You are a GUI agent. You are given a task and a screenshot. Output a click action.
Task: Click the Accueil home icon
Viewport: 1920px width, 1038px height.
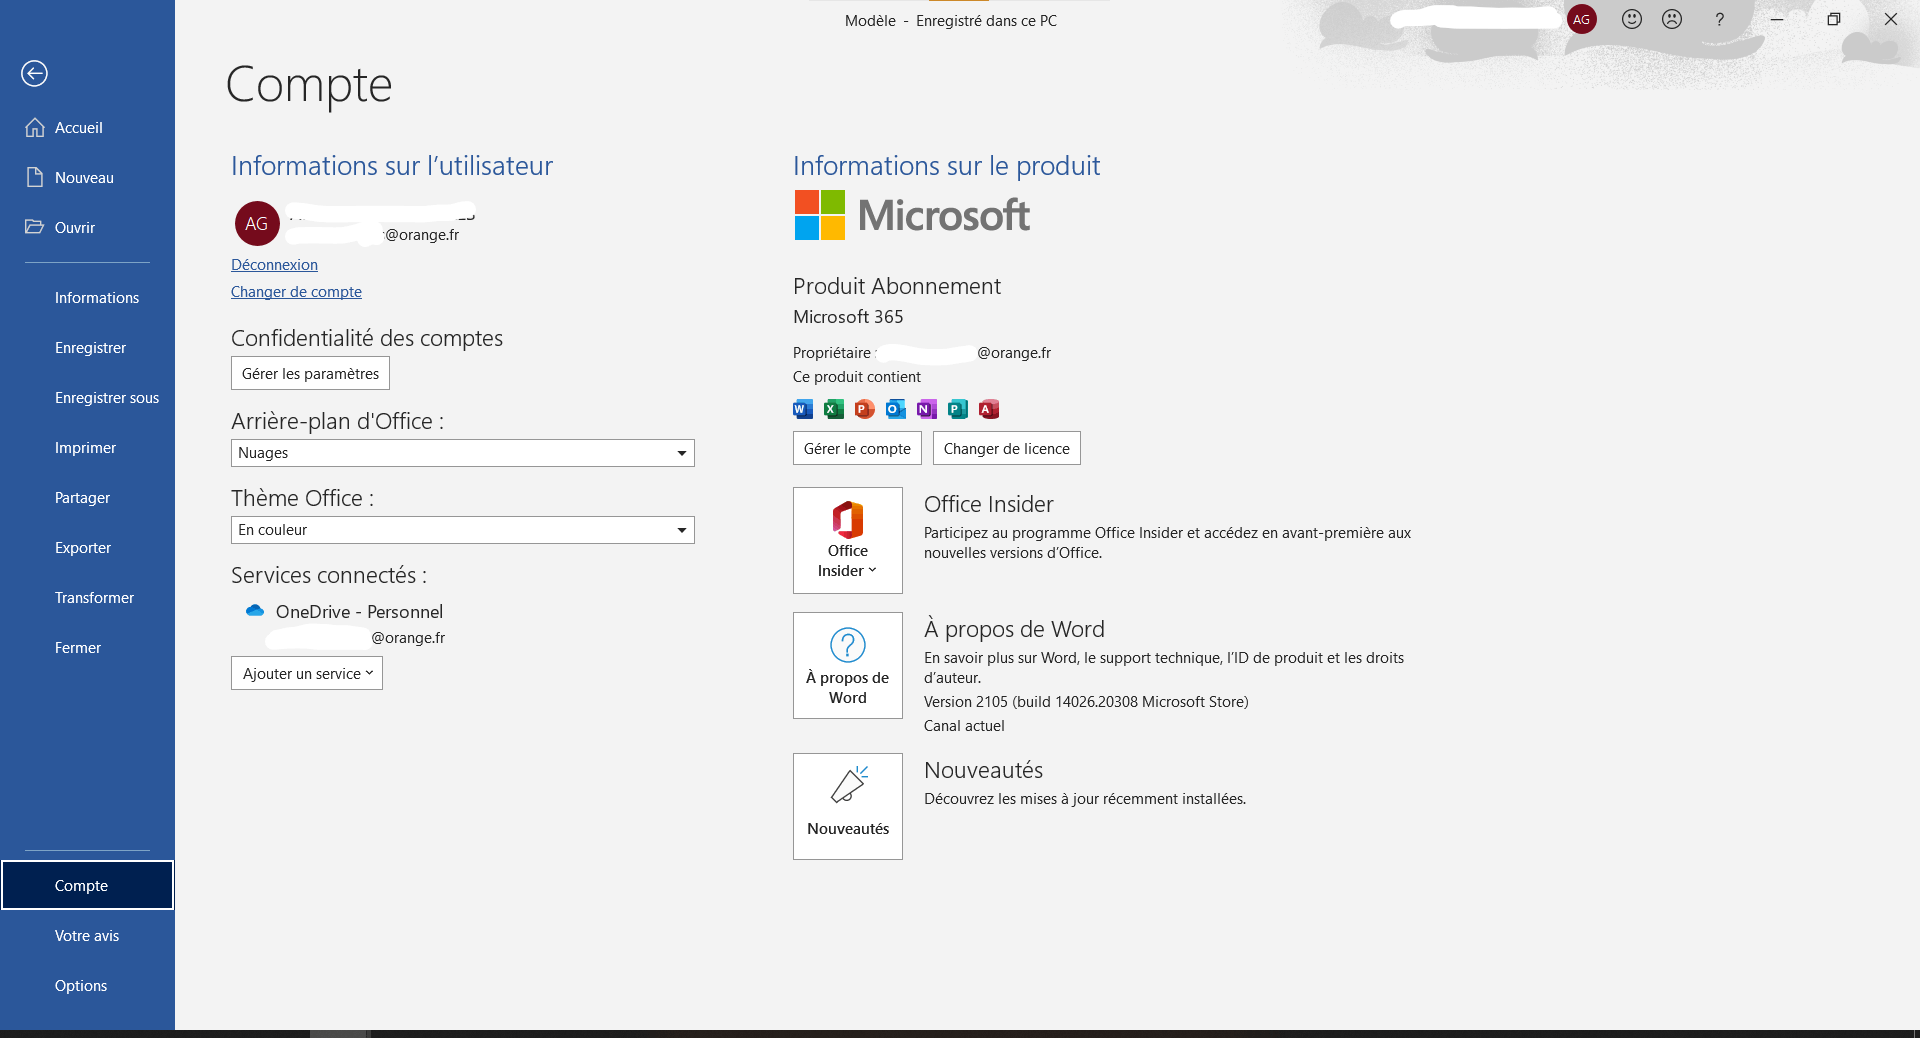(35, 127)
